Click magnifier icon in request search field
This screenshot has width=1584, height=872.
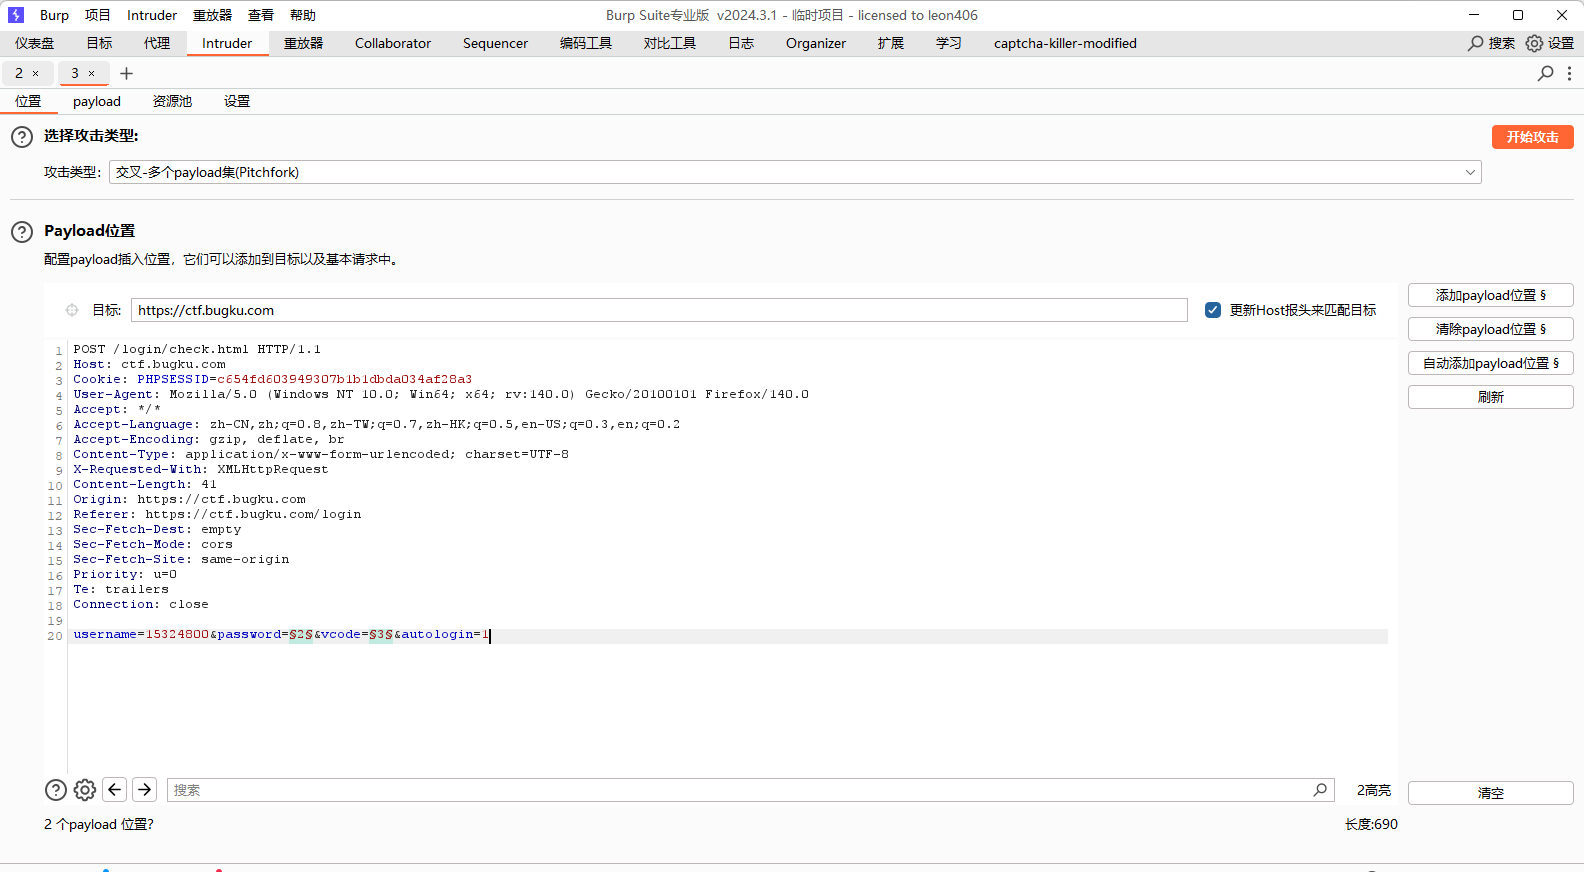pos(1320,790)
